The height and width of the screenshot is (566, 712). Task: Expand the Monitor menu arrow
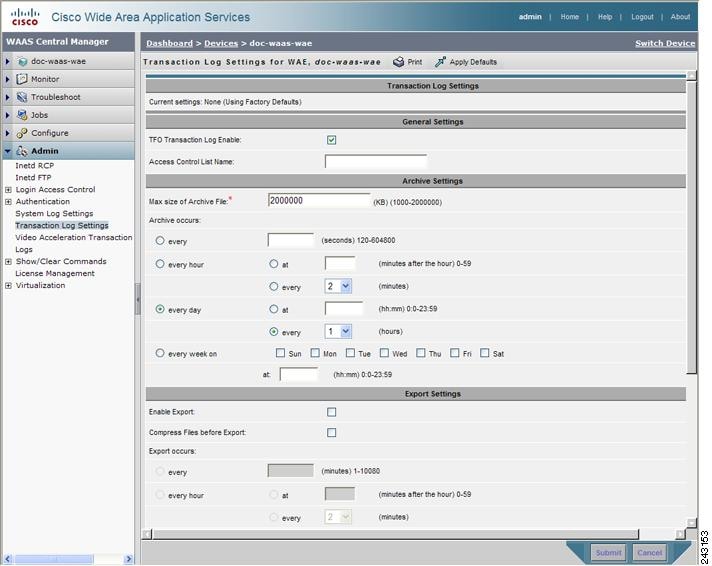click(x=7, y=79)
